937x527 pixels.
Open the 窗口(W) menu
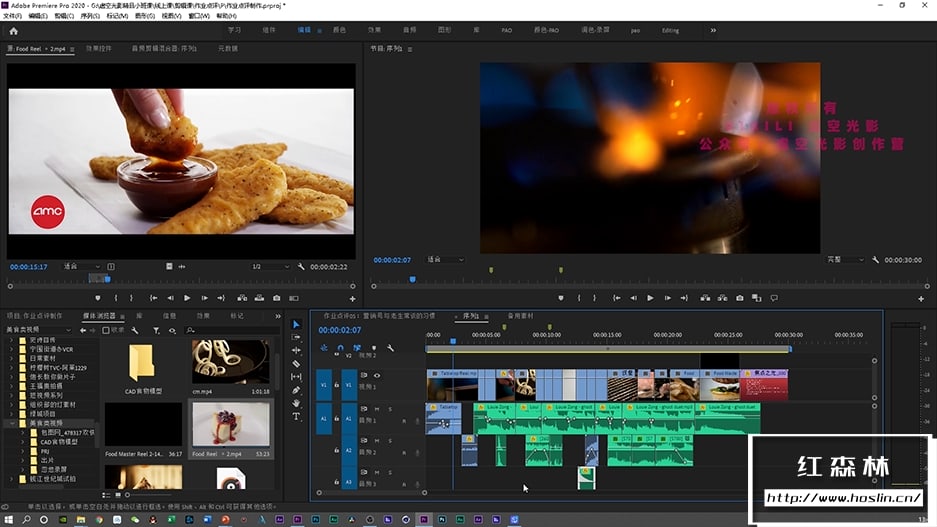point(199,16)
